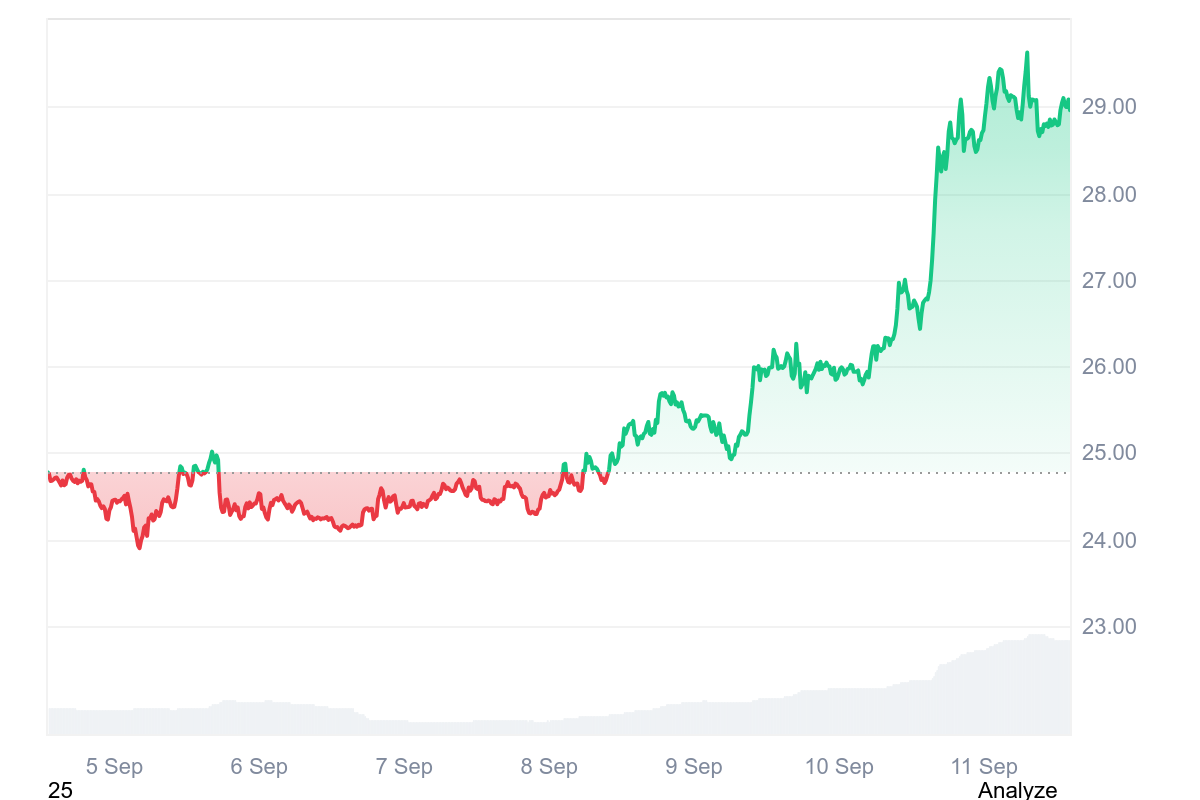
Task: Select the 7 Sep date axis label
Action: 404,767
